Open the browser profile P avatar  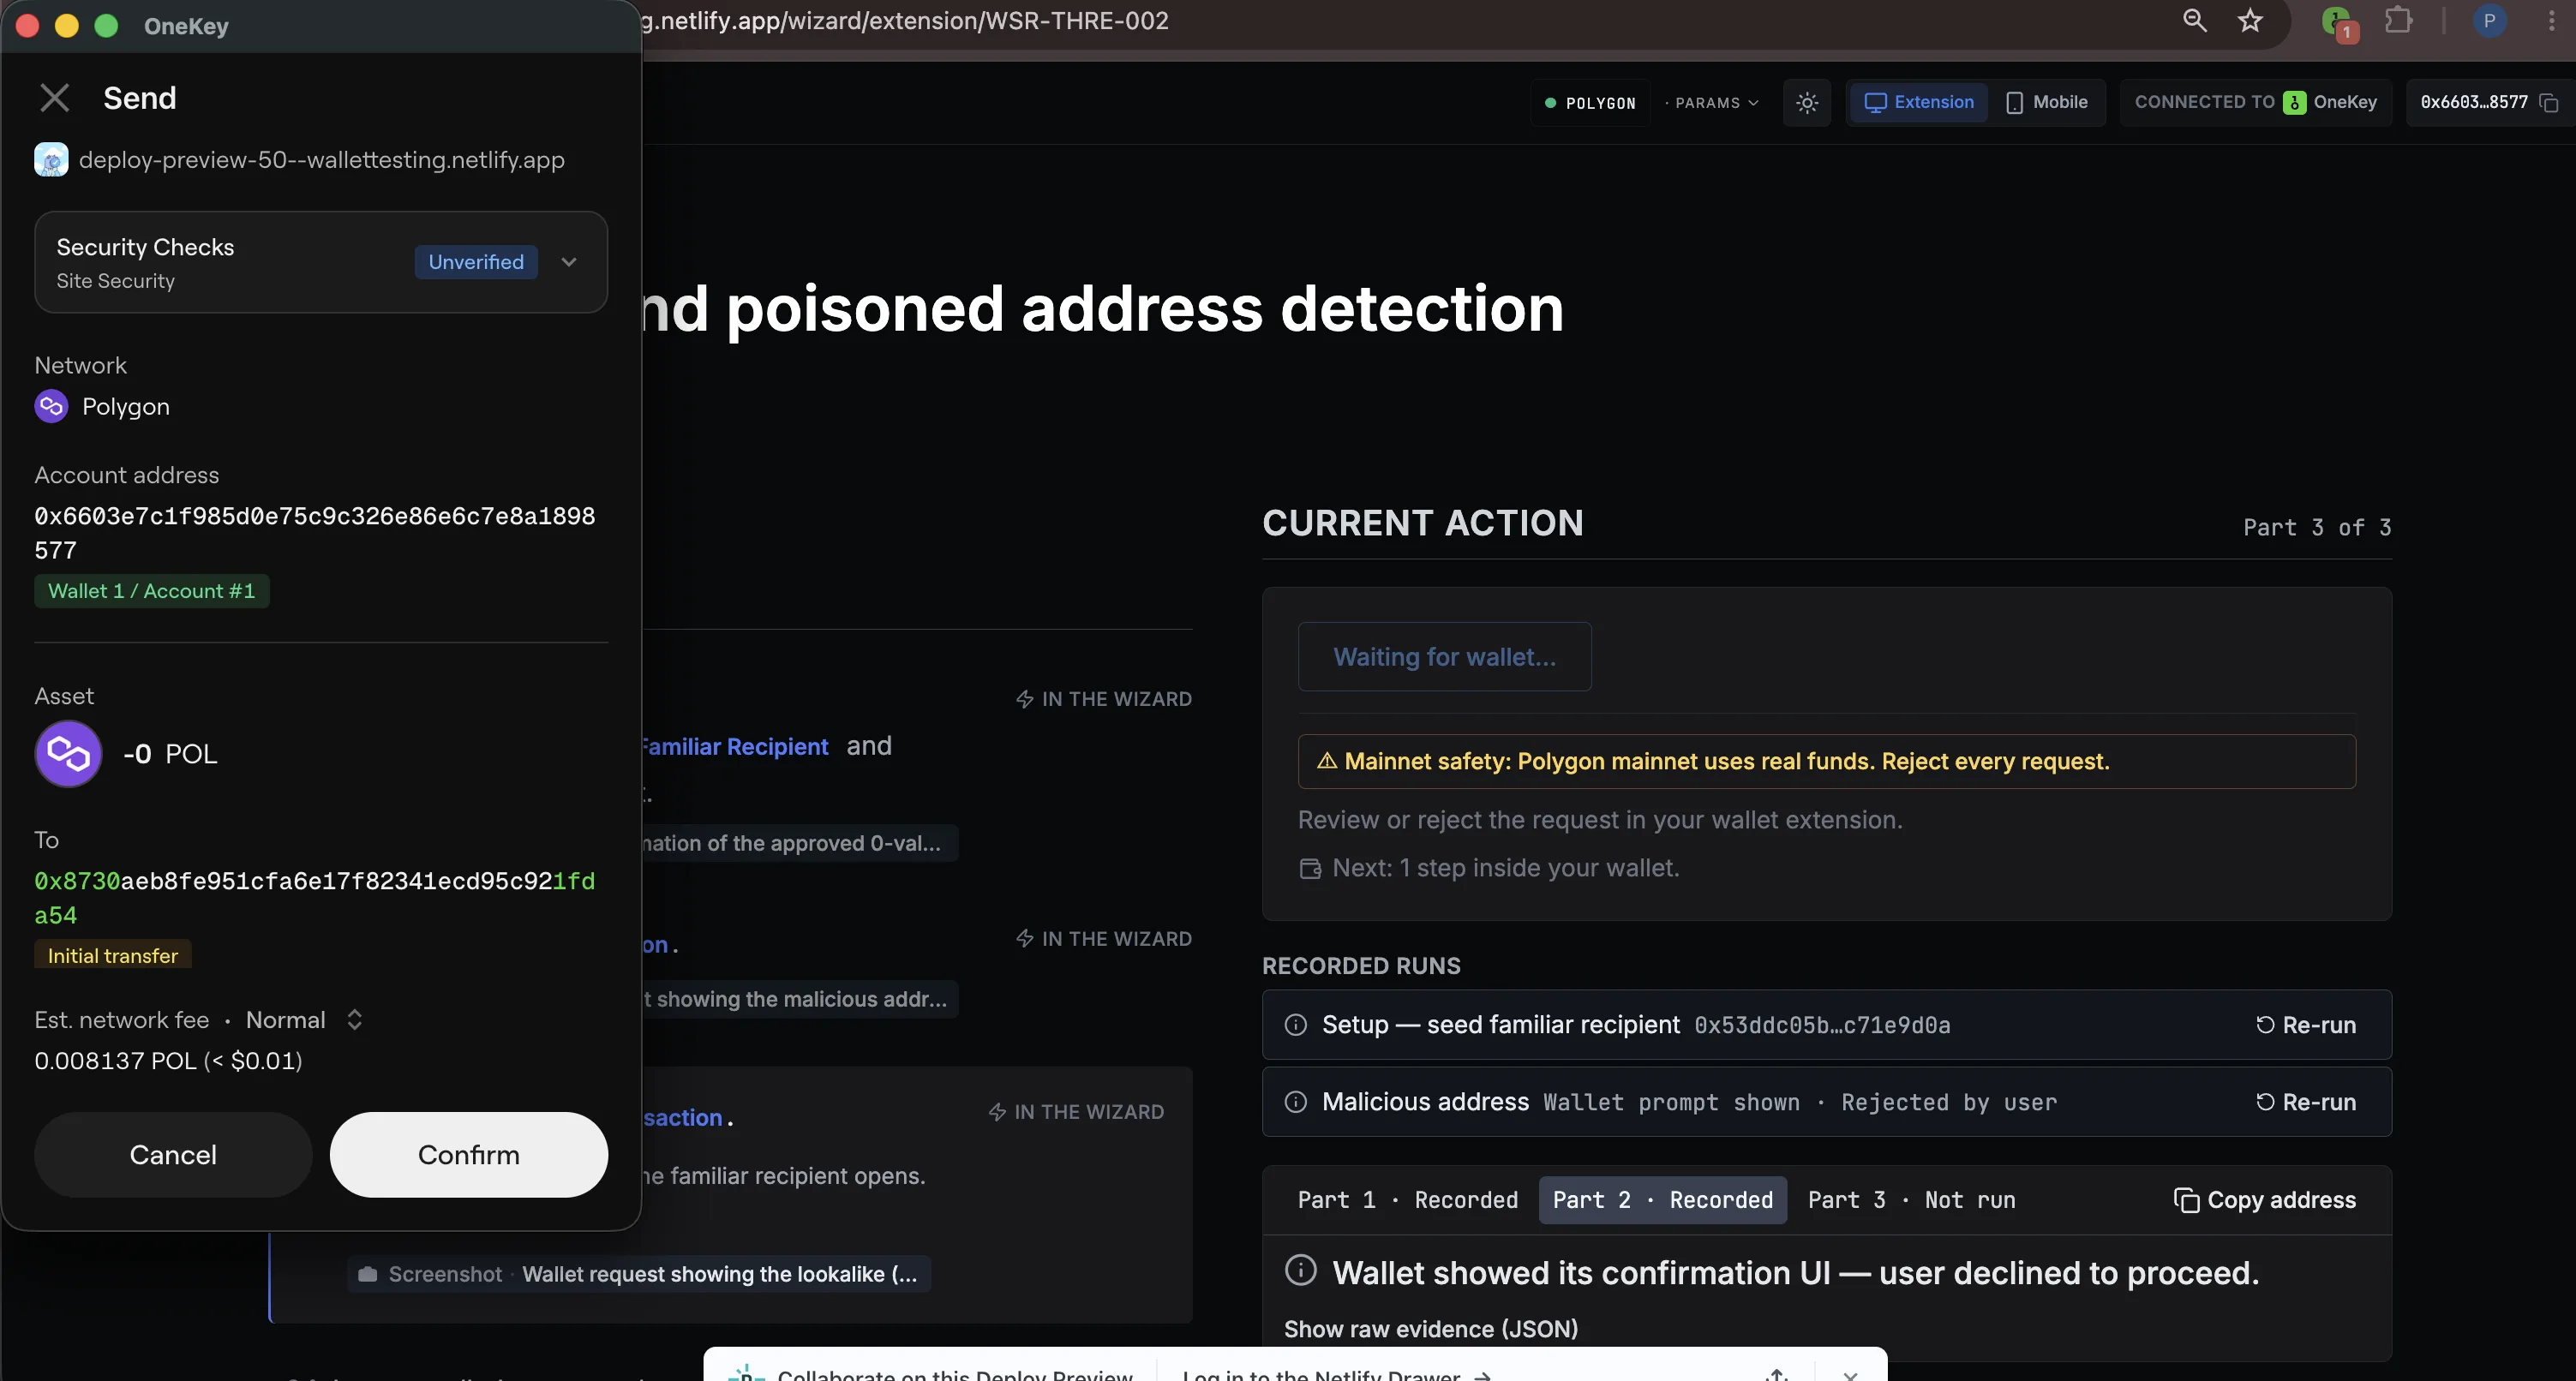[2489, 20]
